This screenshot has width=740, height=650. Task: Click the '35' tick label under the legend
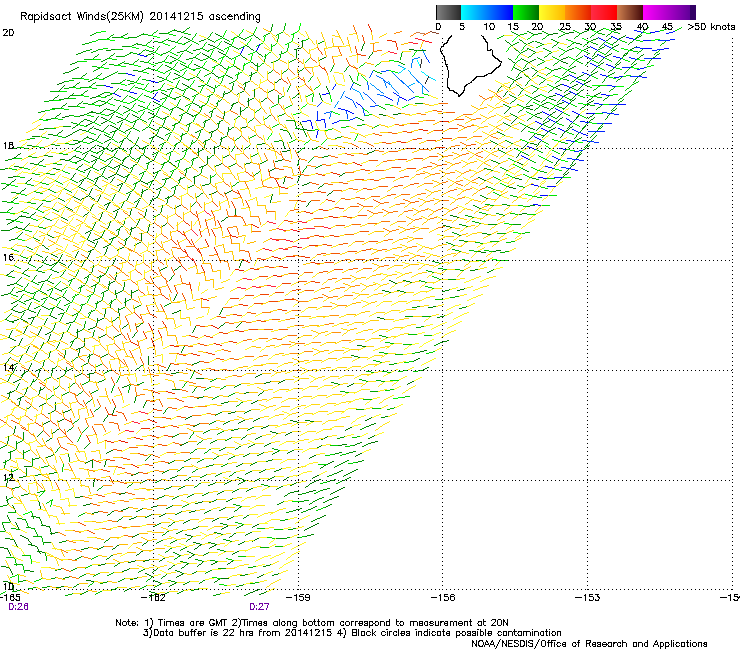click(616, 27)
